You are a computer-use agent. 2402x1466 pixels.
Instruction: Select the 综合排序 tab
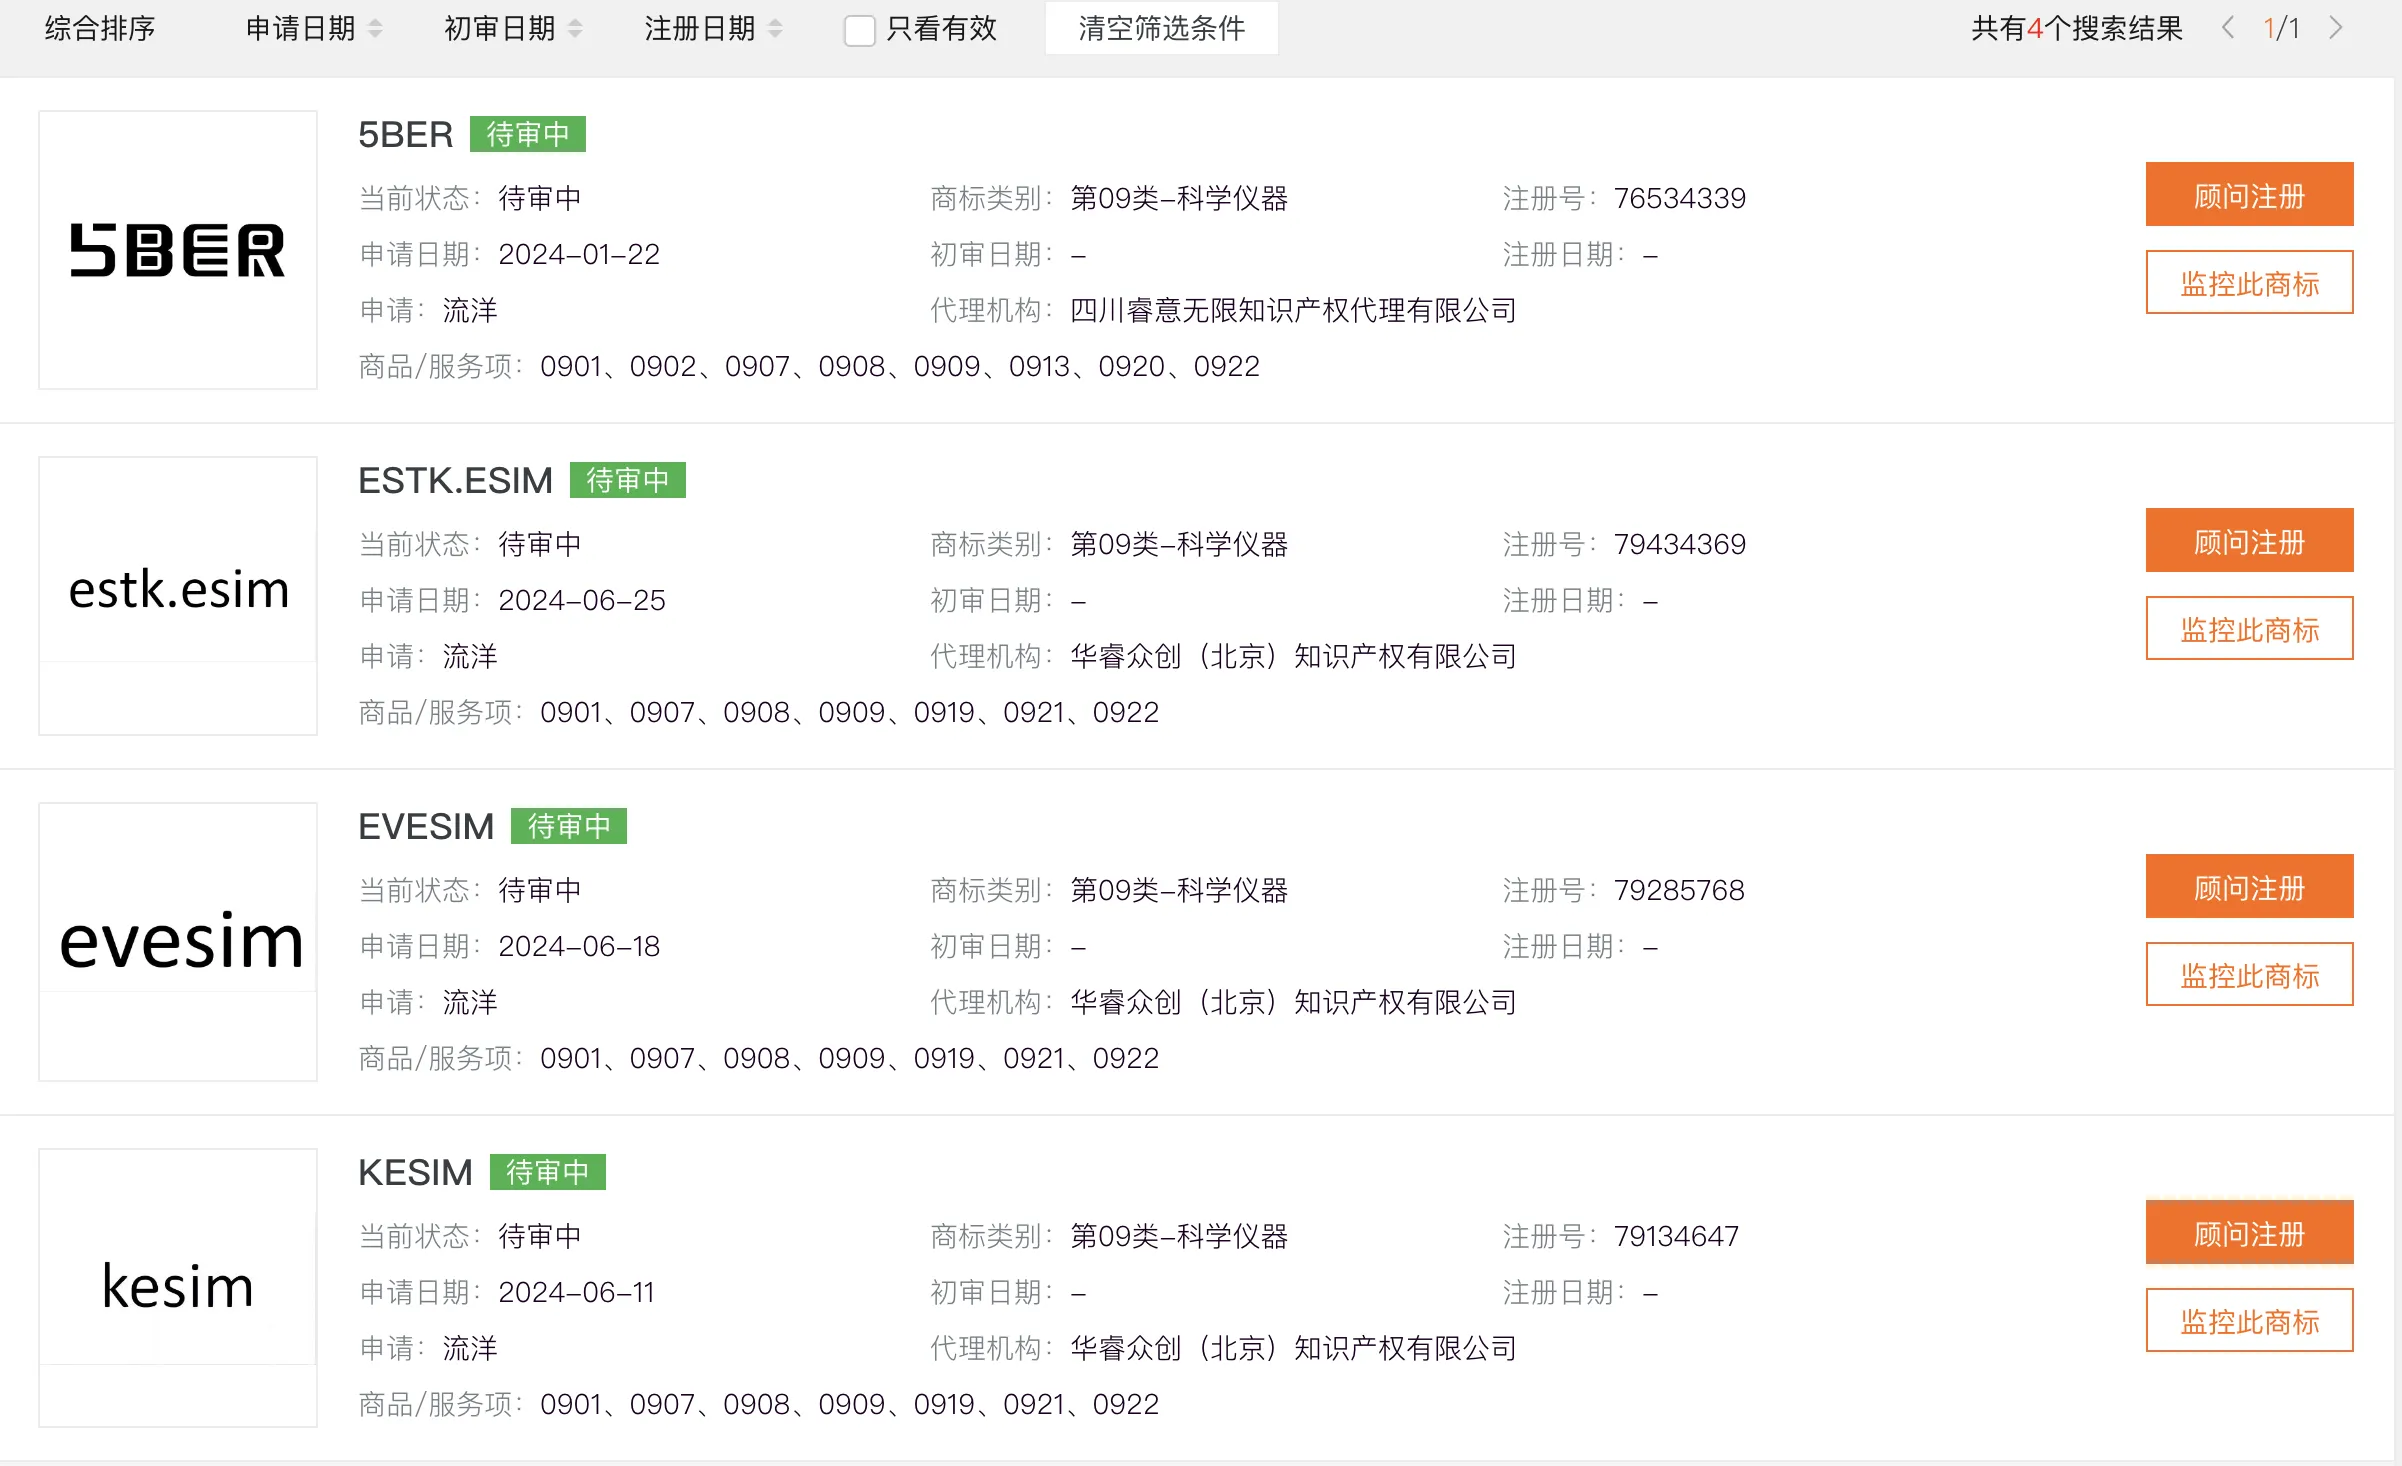(x=100, y=28)
